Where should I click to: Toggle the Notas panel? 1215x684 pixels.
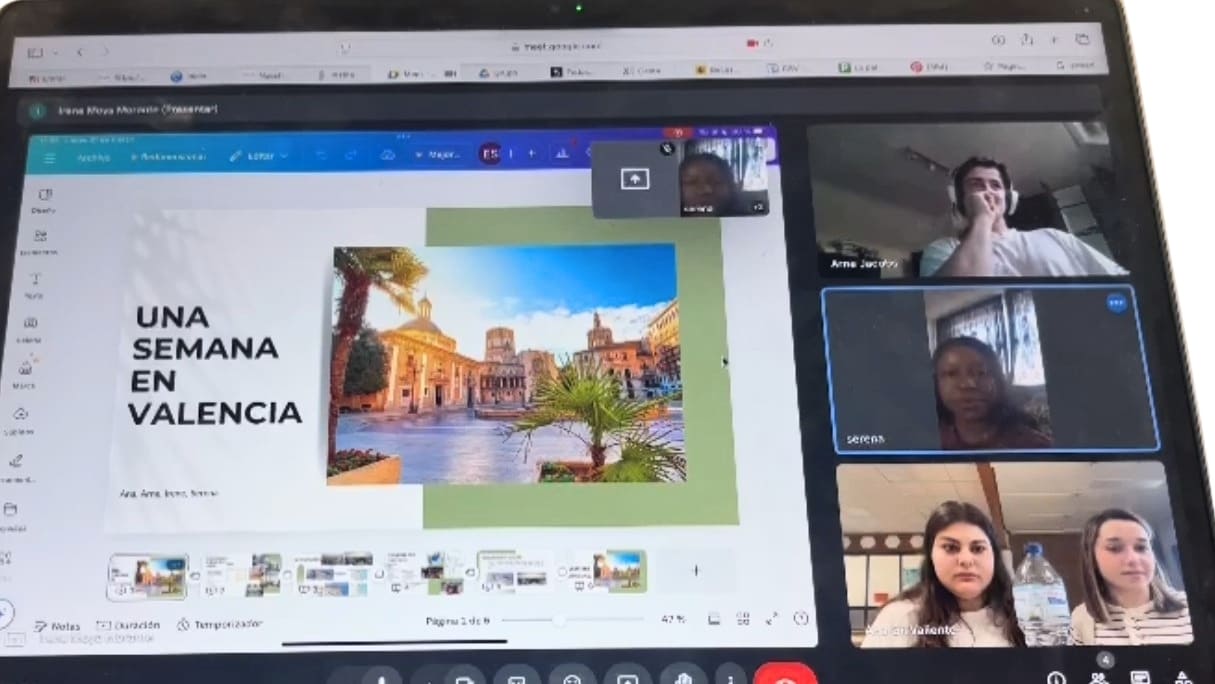(56, 626)
